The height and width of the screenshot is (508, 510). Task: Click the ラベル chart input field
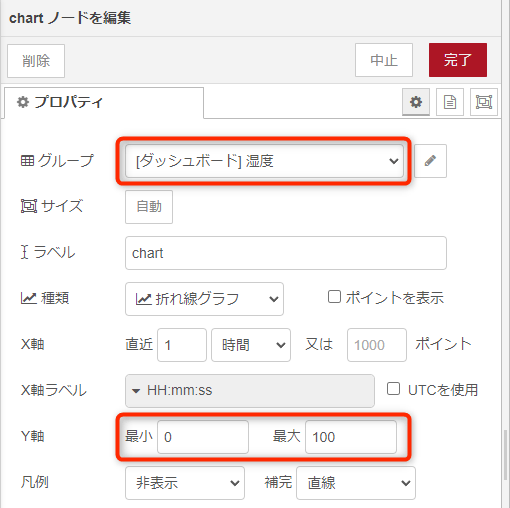coord(286,253)
